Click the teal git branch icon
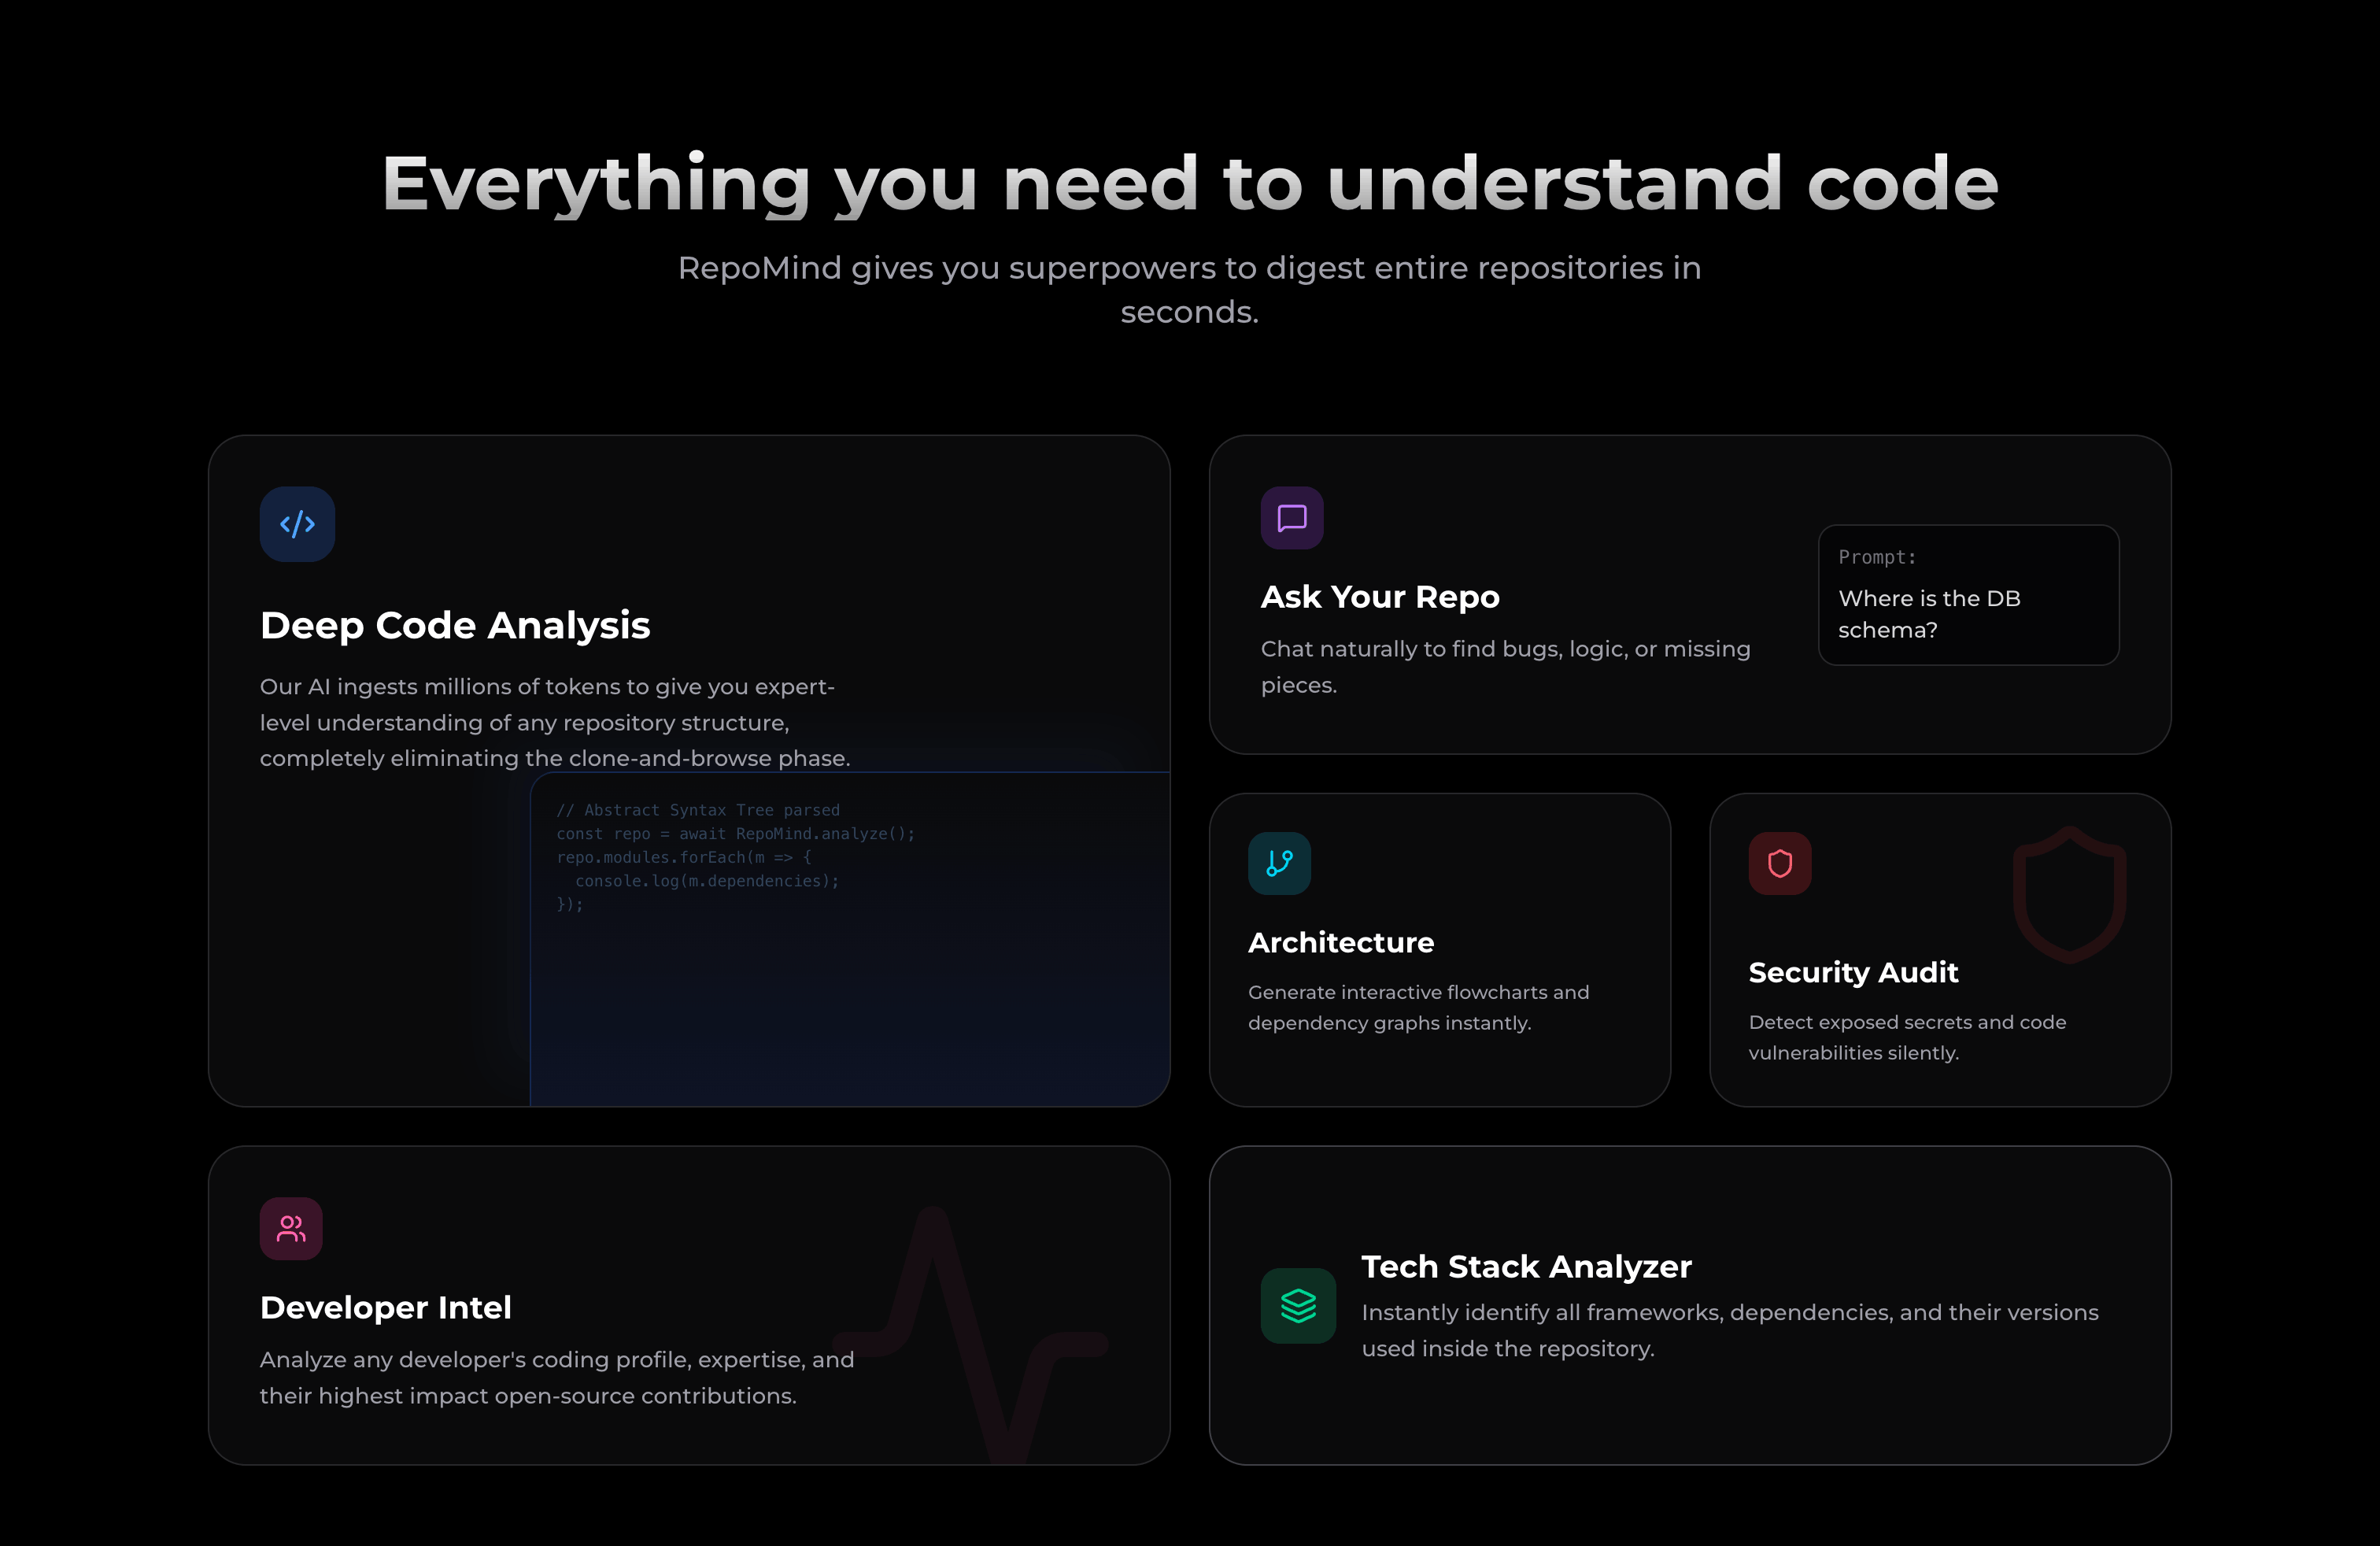This screenshot has height=1546, width=2380. [x=1279, y=863]
